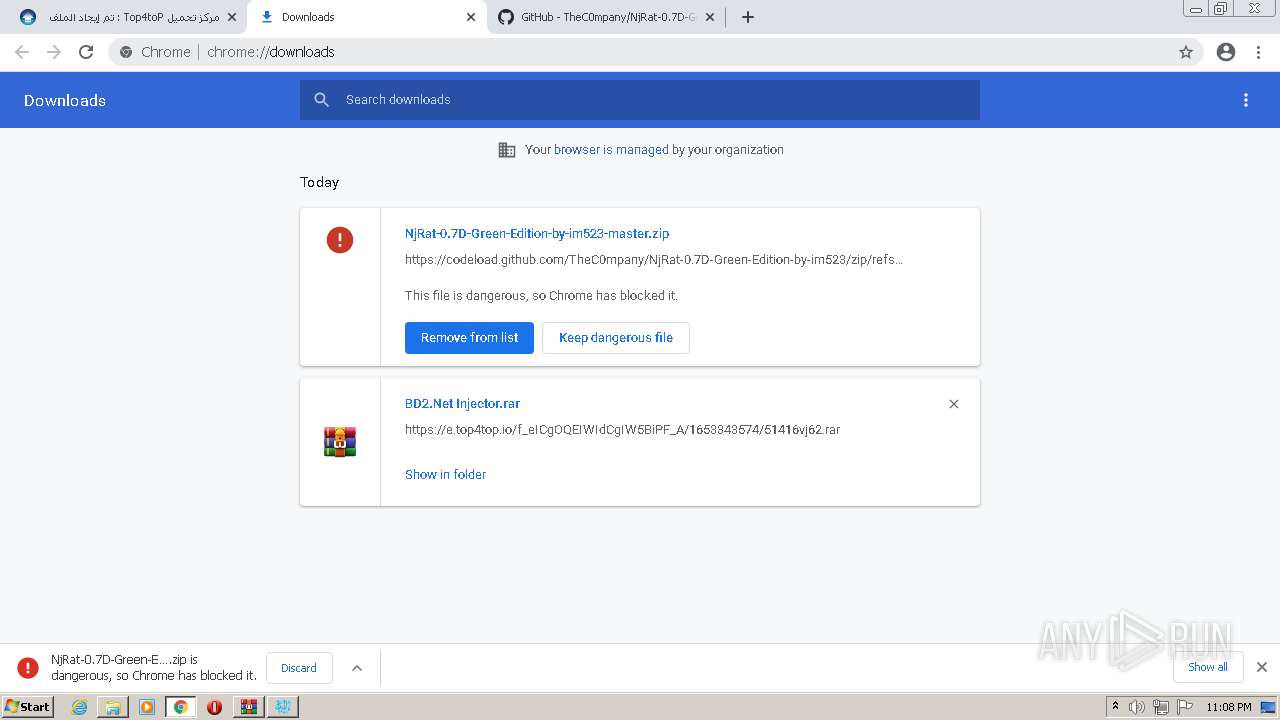Click the codeload.github.com source URL
Screen dimensions: 1280x720
654,260
